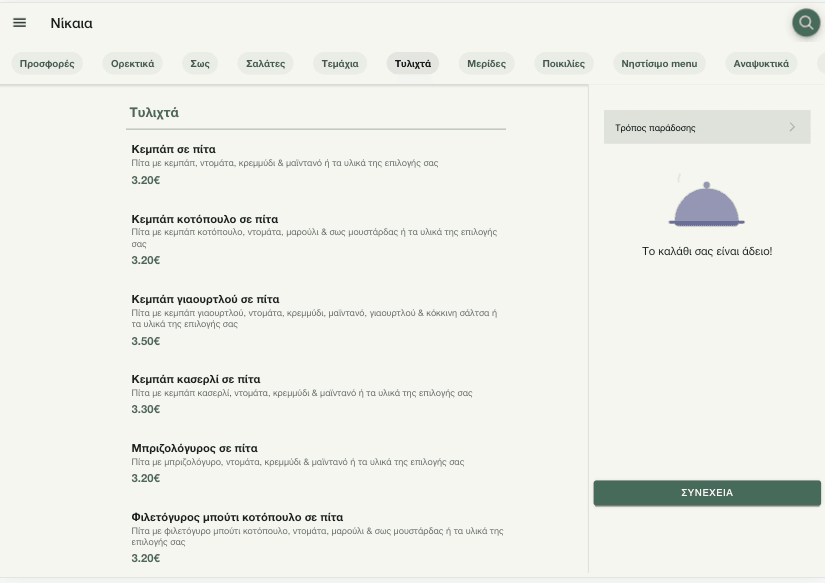Click the Κεμπάπ γιαουρτλού description text
This screenshot has height=583, width=825.
pyautogui.click(x=314, y=318)
